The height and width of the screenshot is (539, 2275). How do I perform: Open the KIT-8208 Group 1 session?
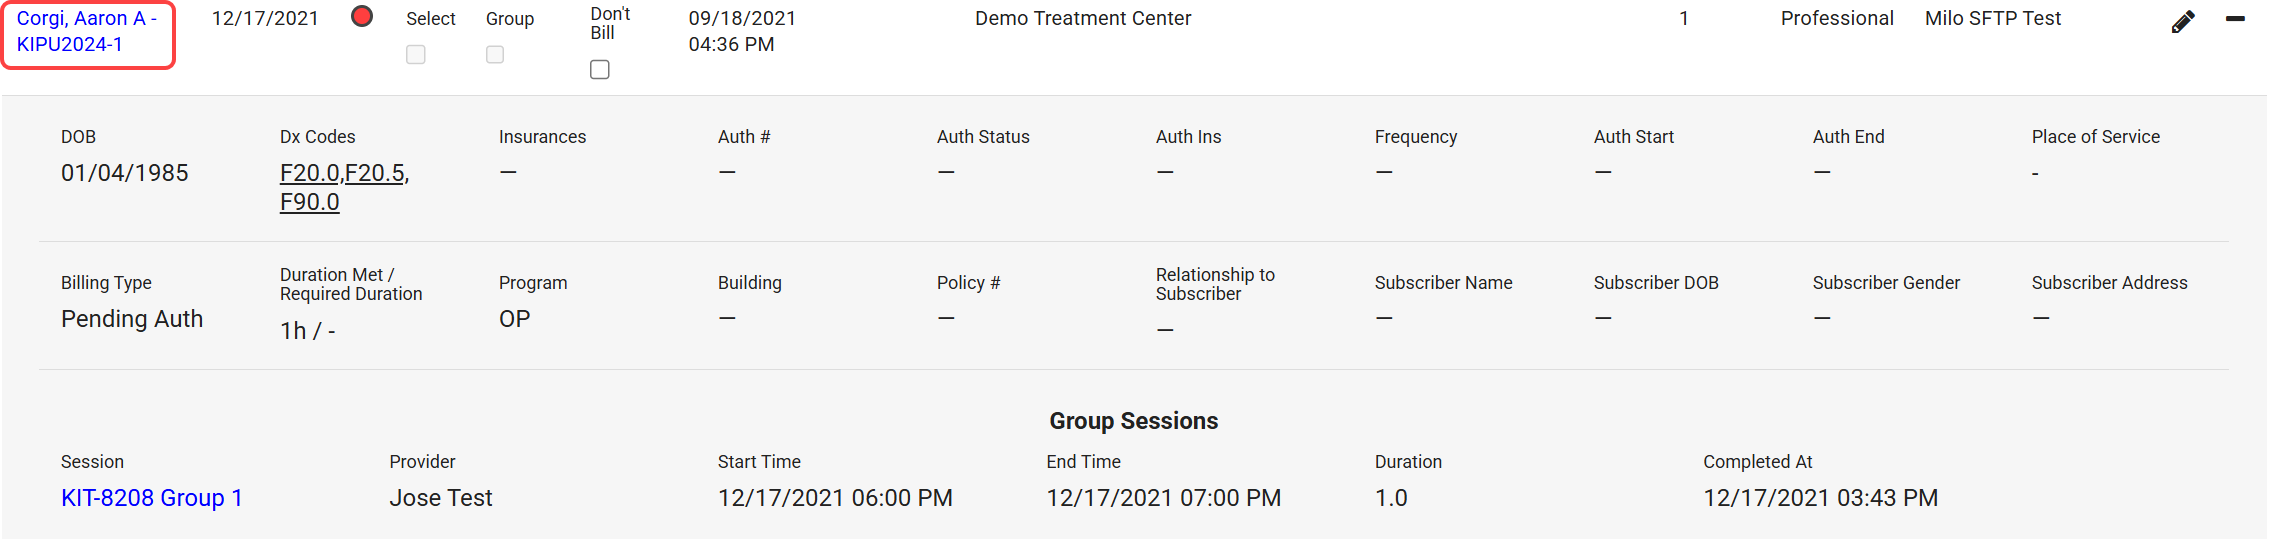coord(152,498)
